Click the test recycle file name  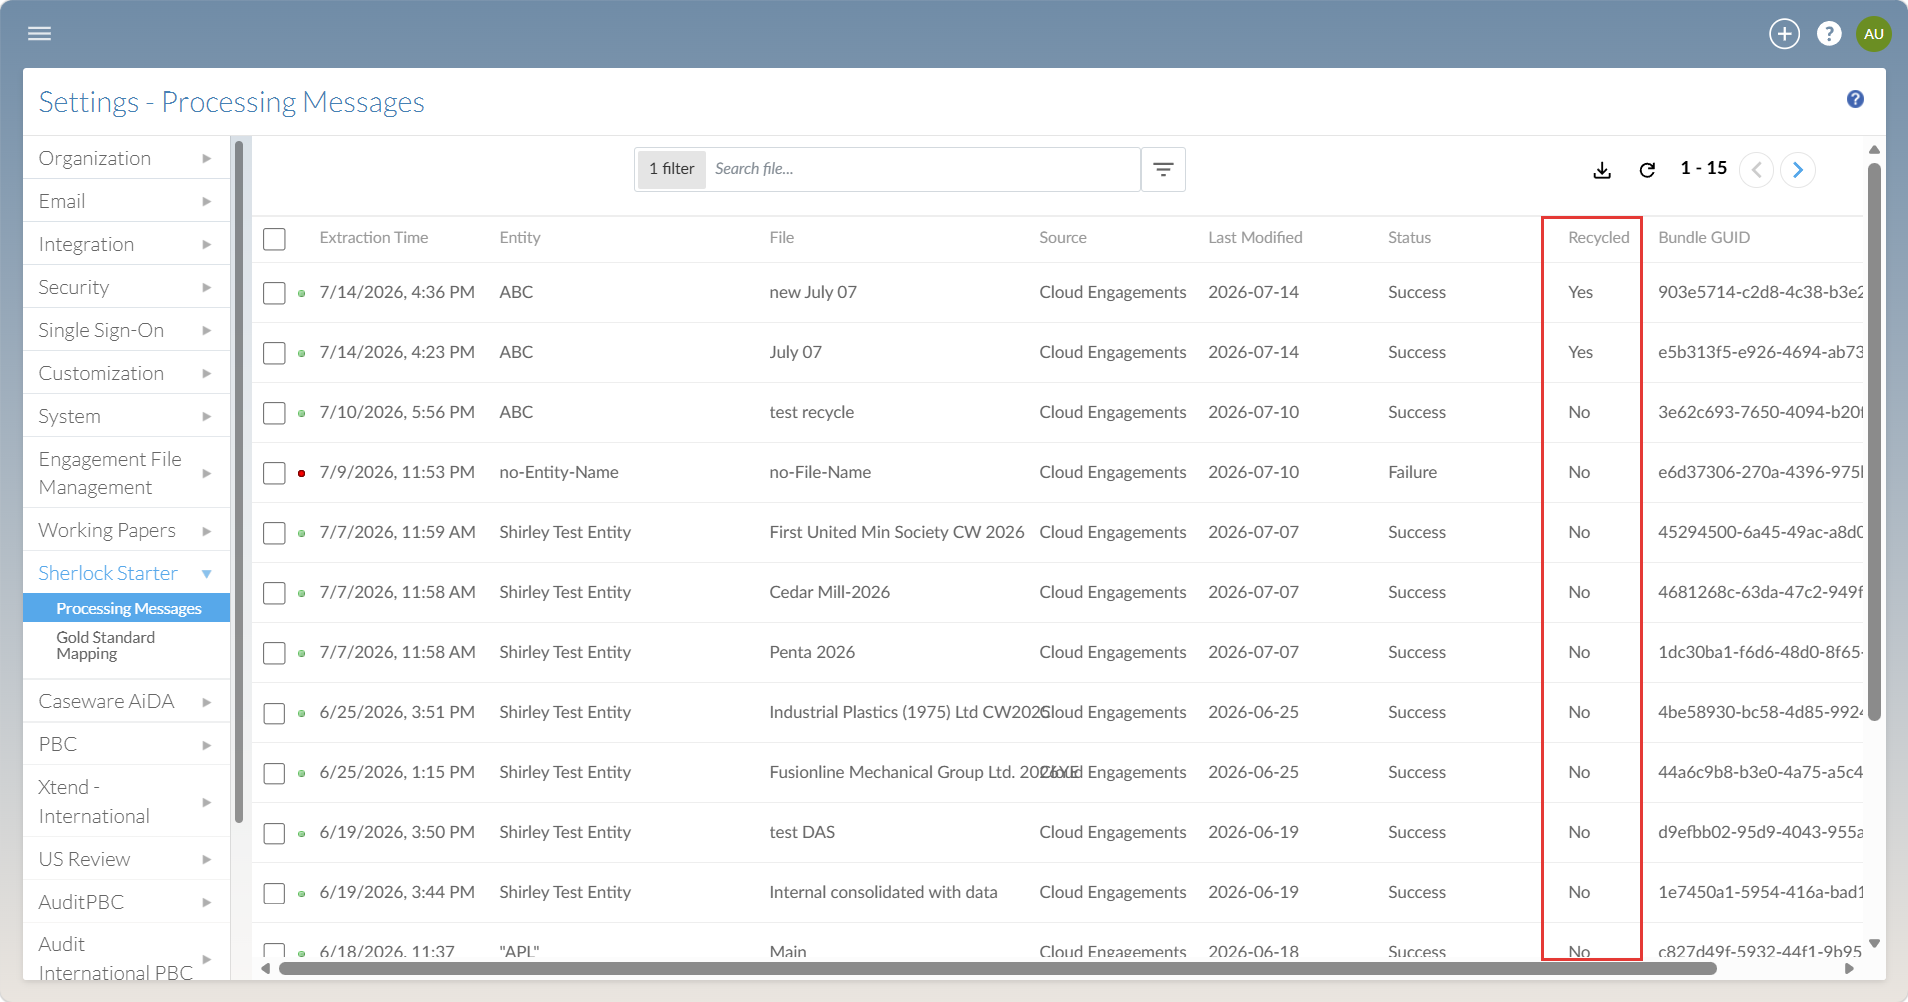[812, 412]
